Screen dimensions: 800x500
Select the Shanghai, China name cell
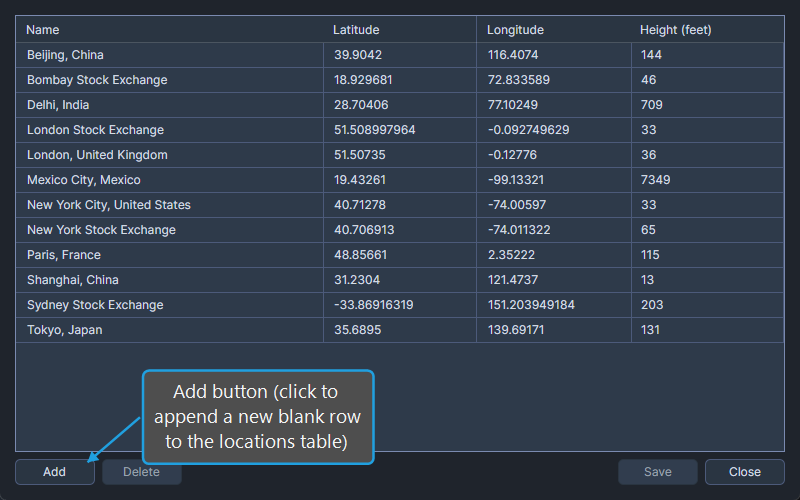point(169,280)
